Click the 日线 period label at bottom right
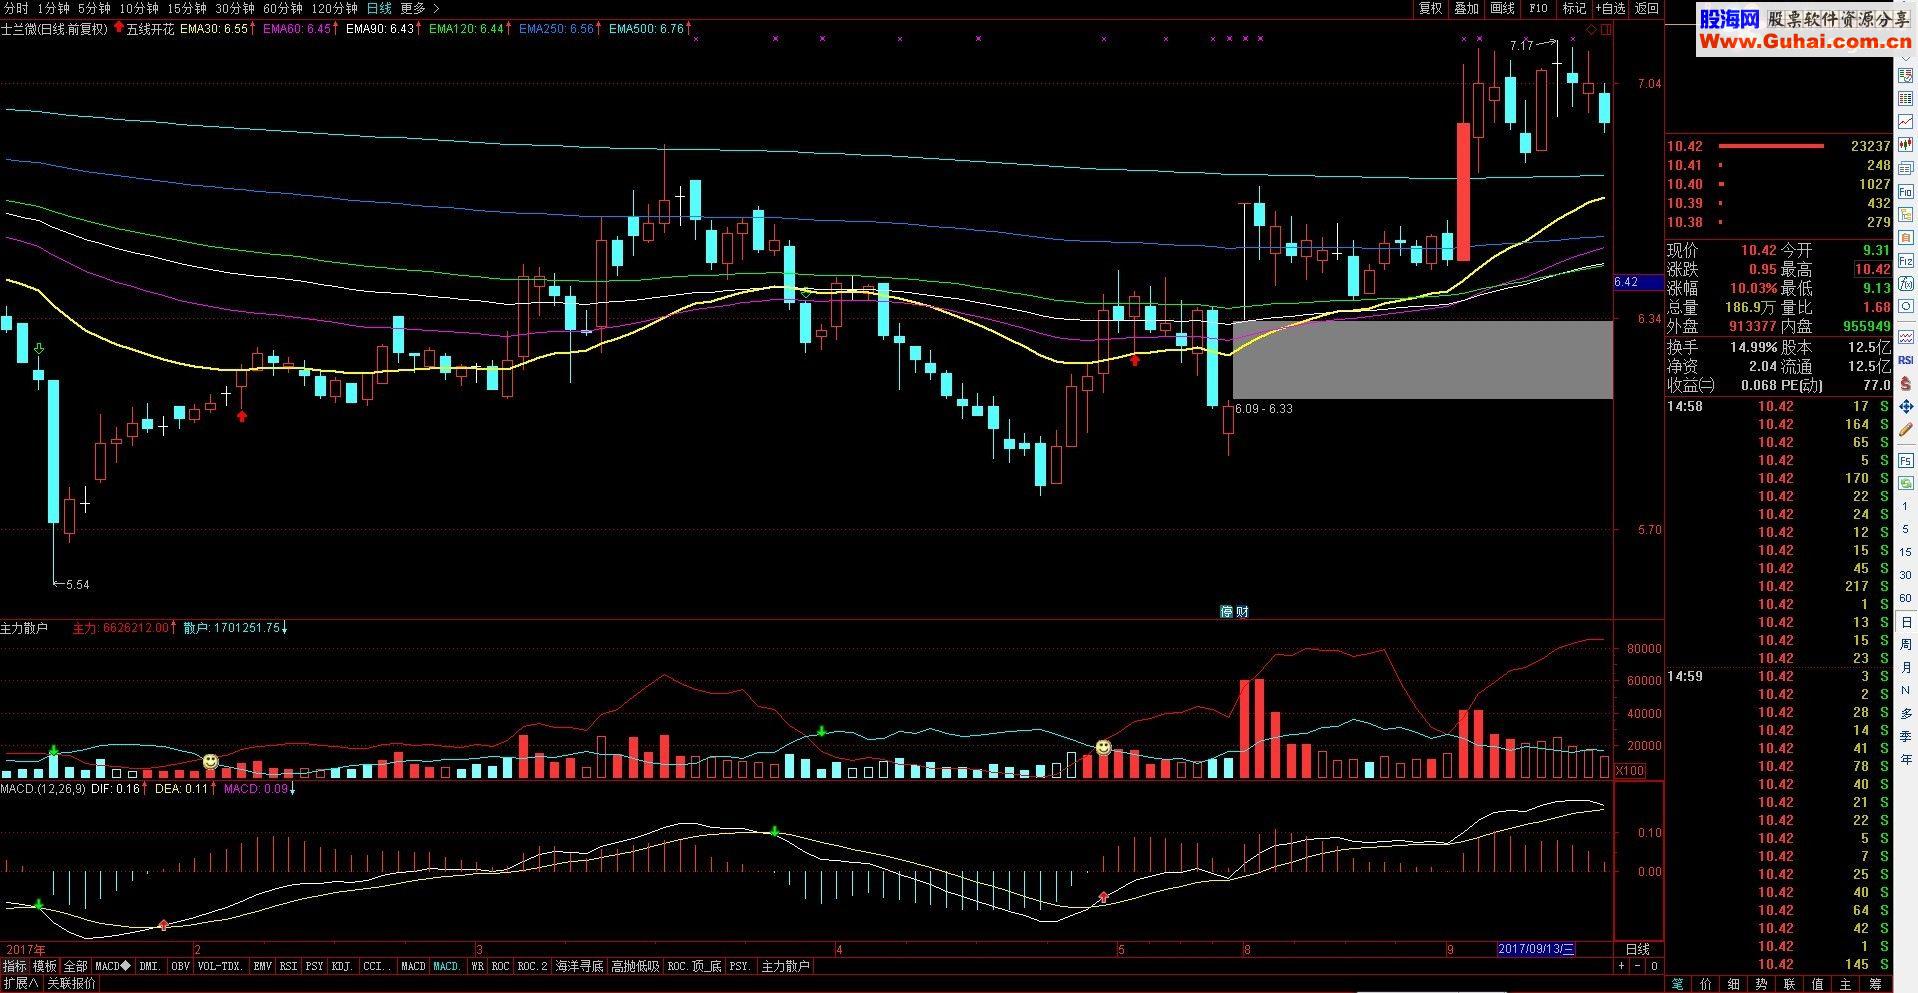This screenshot has width=1918, height=993. click(x=1637, y=949)
